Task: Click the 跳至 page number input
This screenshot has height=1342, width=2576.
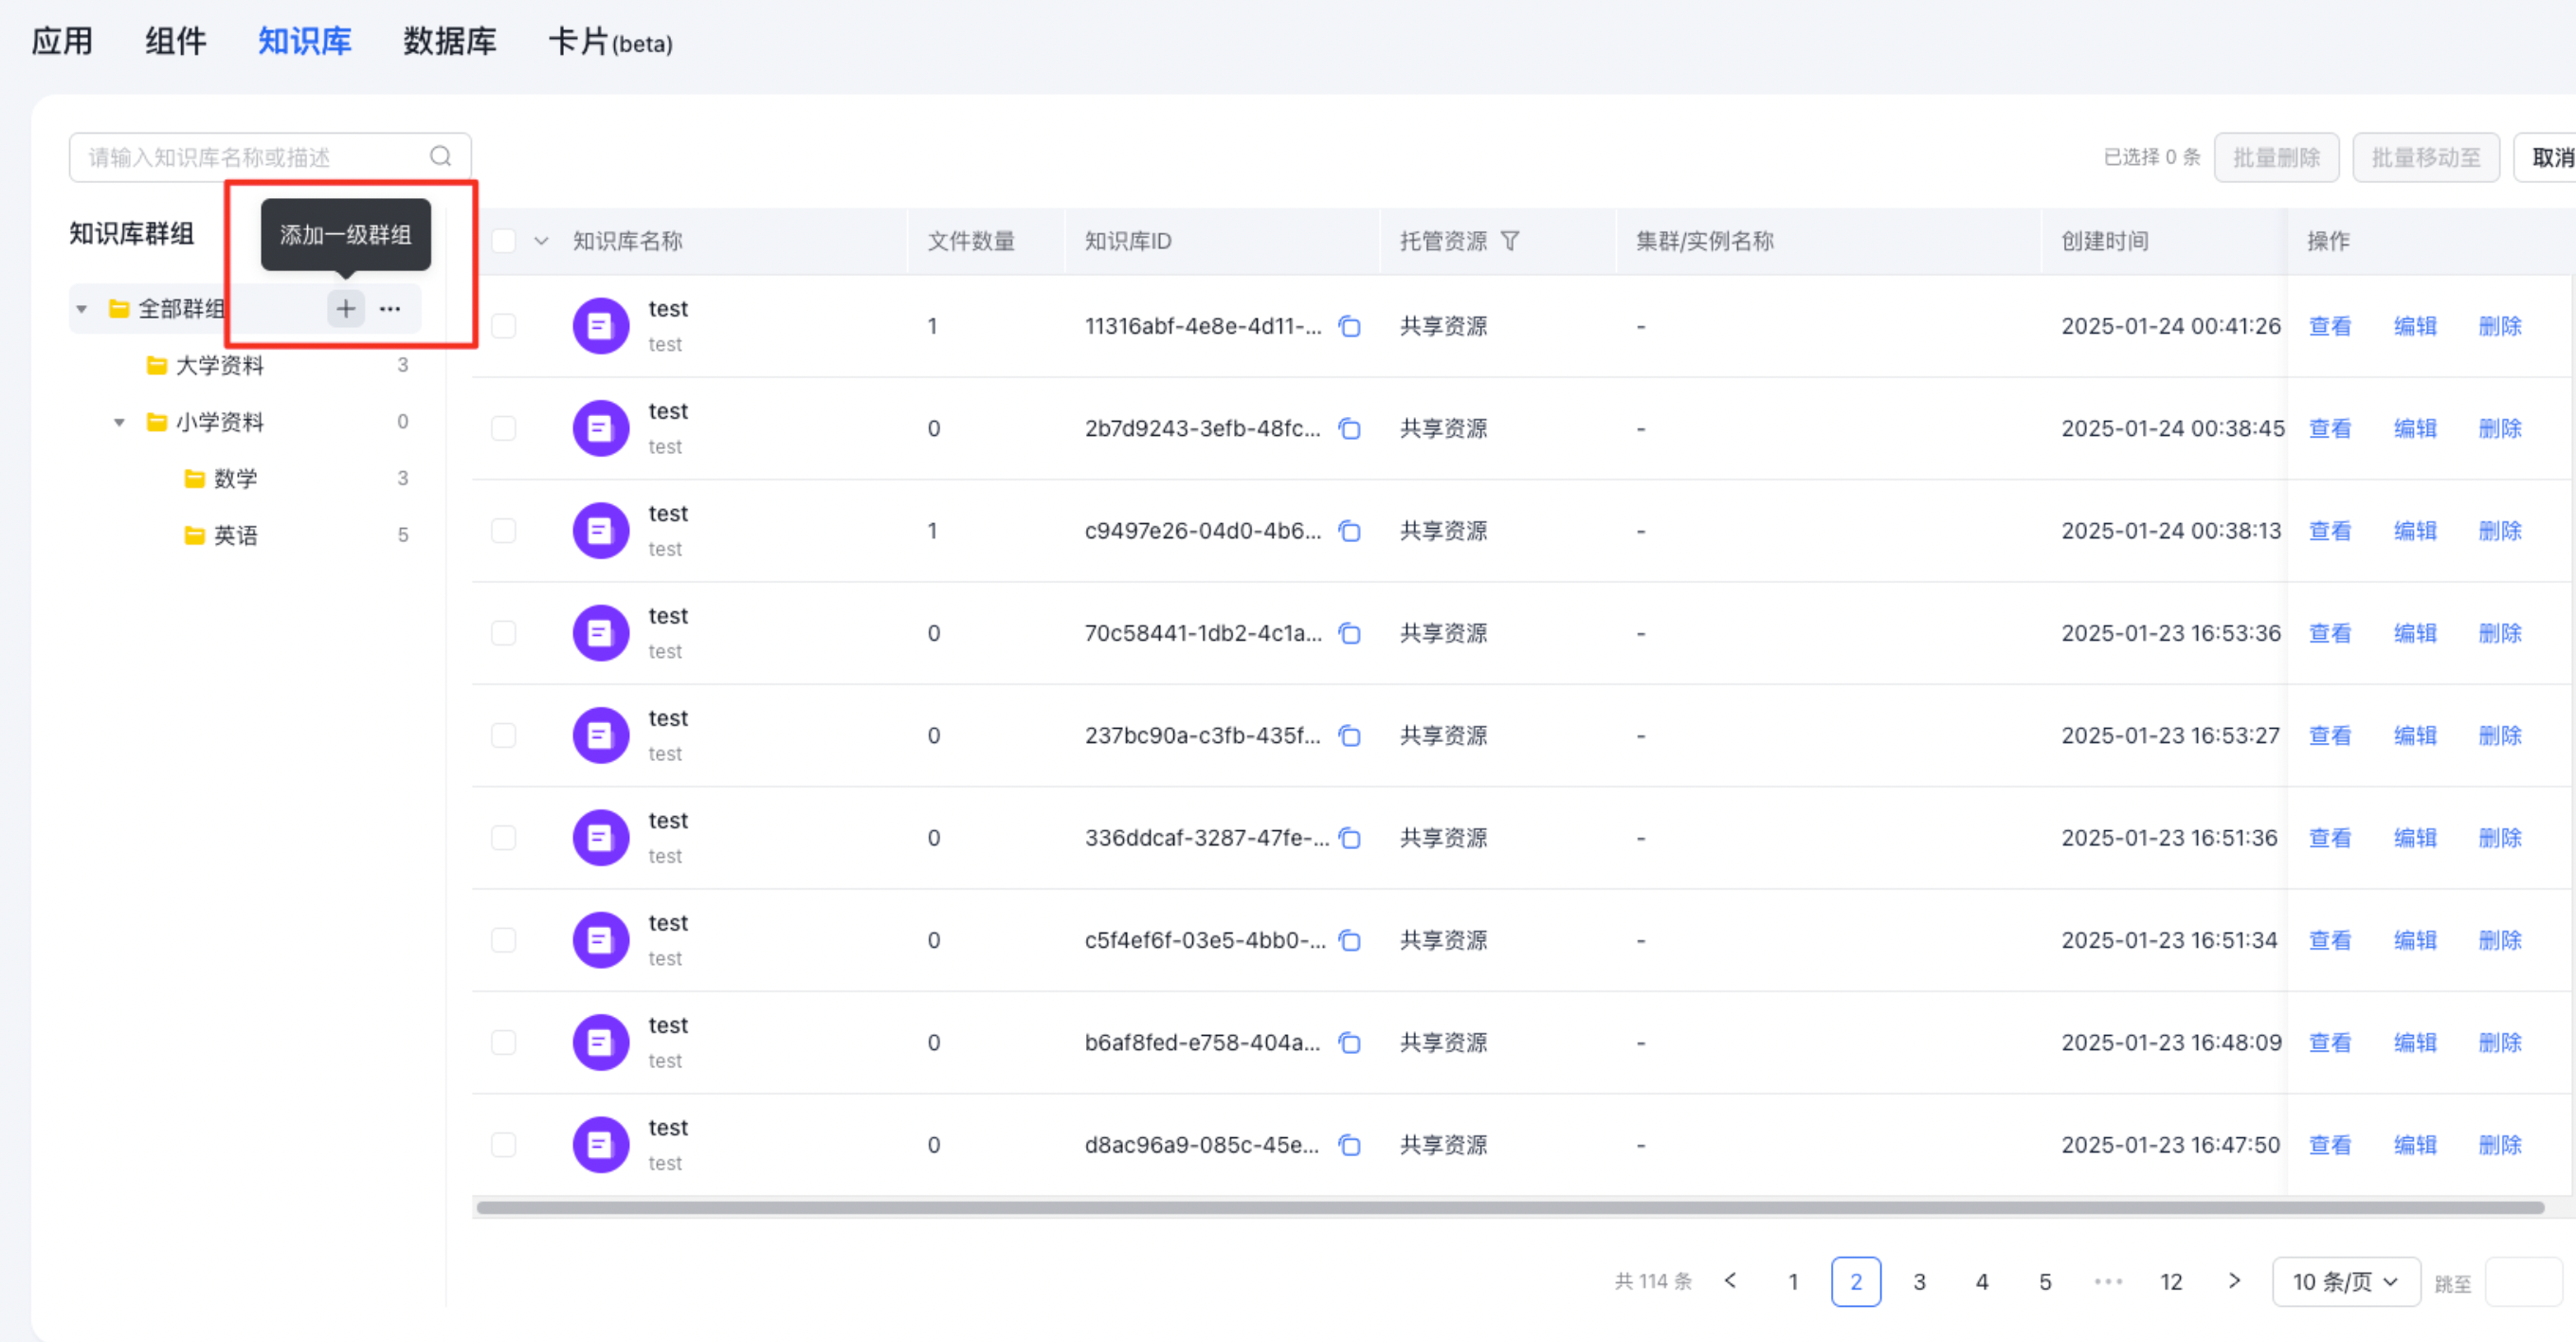Action: pyautogui.click(x=2524, y=1282)
